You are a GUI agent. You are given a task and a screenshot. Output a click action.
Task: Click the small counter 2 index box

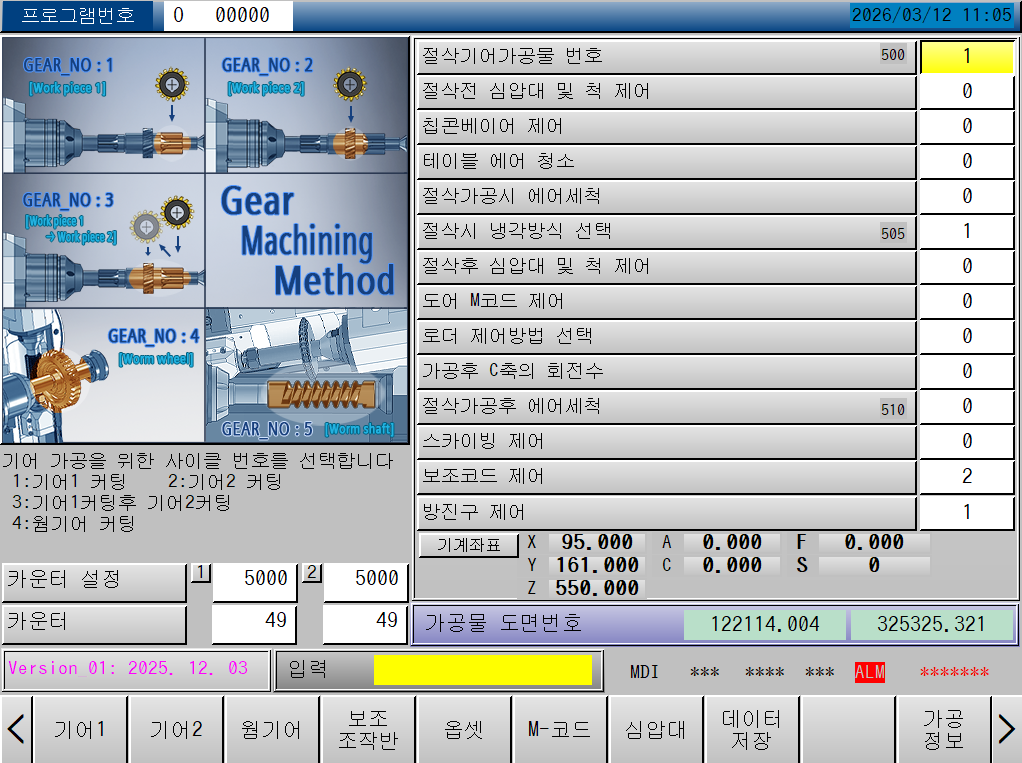(x=312, y=573)
